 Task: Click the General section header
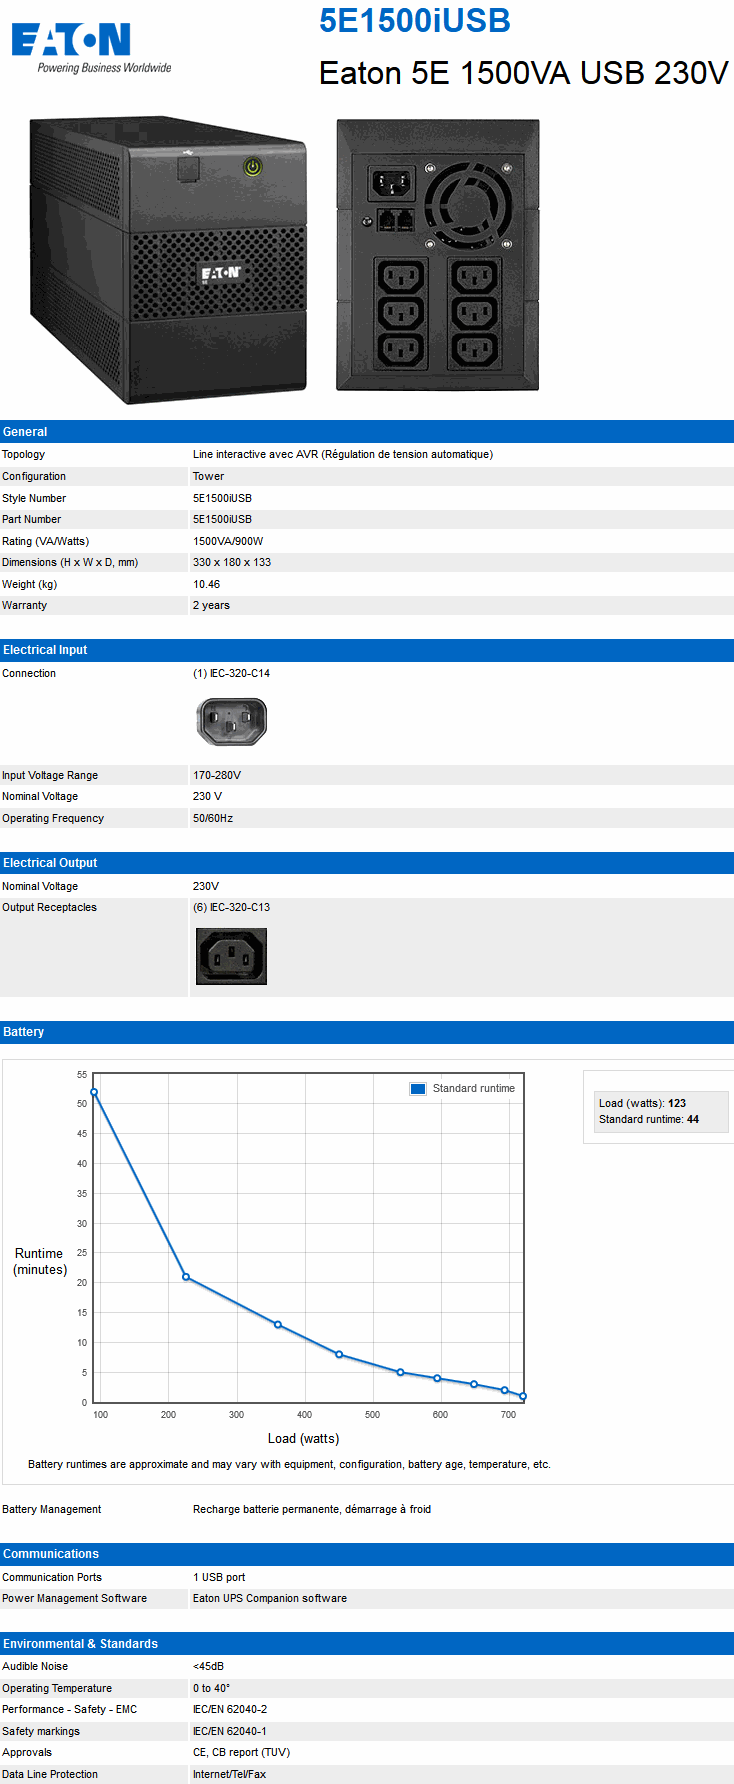point(25,432)
